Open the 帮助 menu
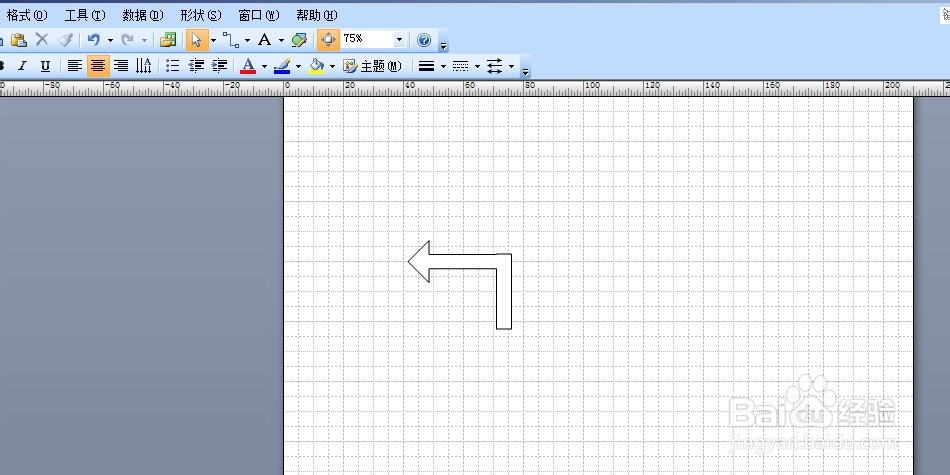This screenshot has width=950, height=475. (317, 15)
